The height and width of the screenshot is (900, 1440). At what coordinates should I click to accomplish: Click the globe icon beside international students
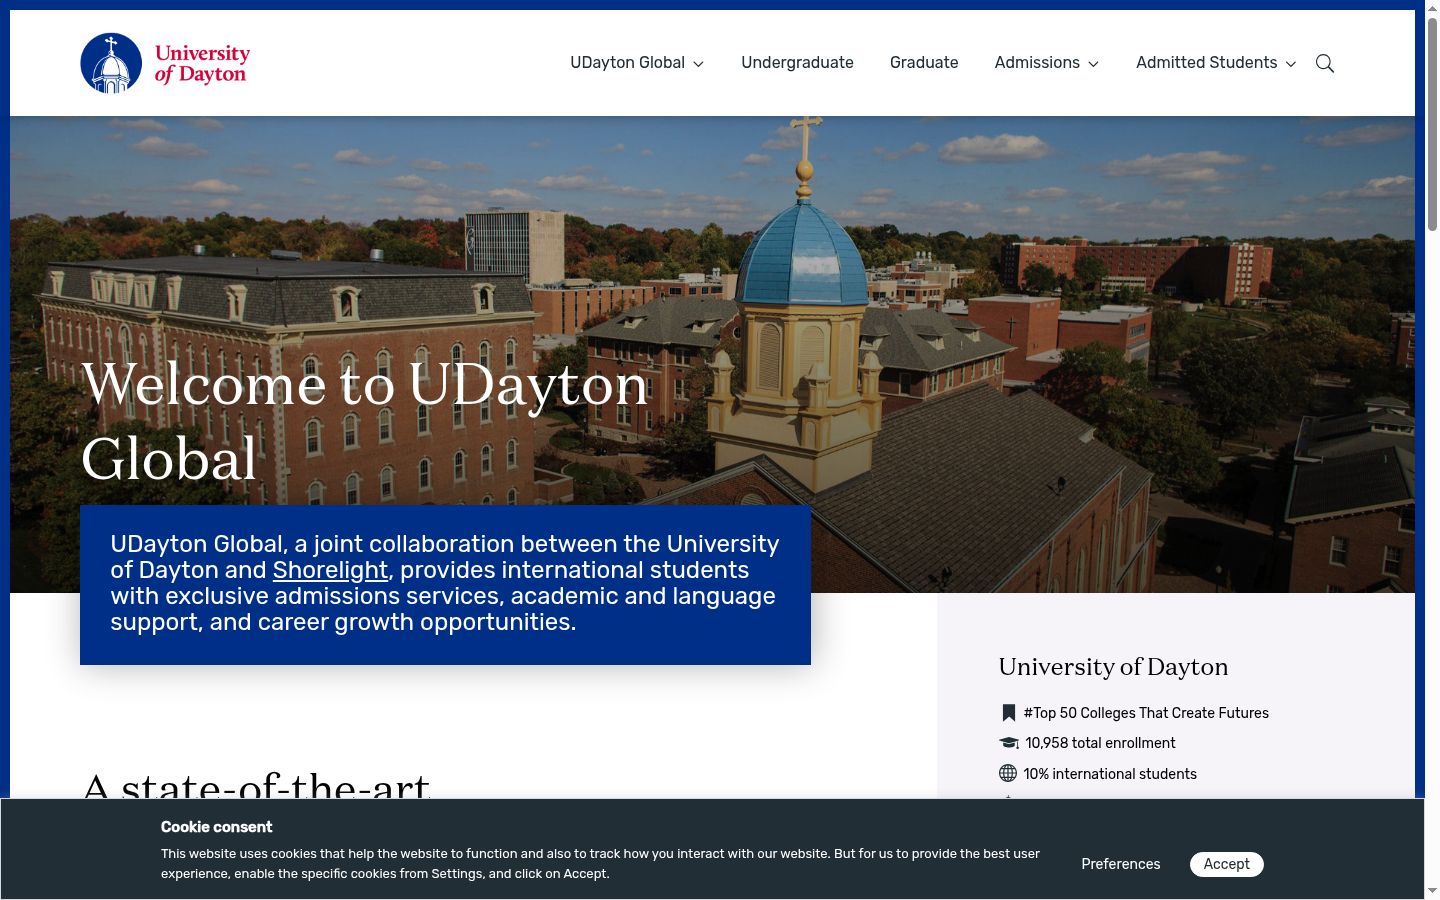1008,773
